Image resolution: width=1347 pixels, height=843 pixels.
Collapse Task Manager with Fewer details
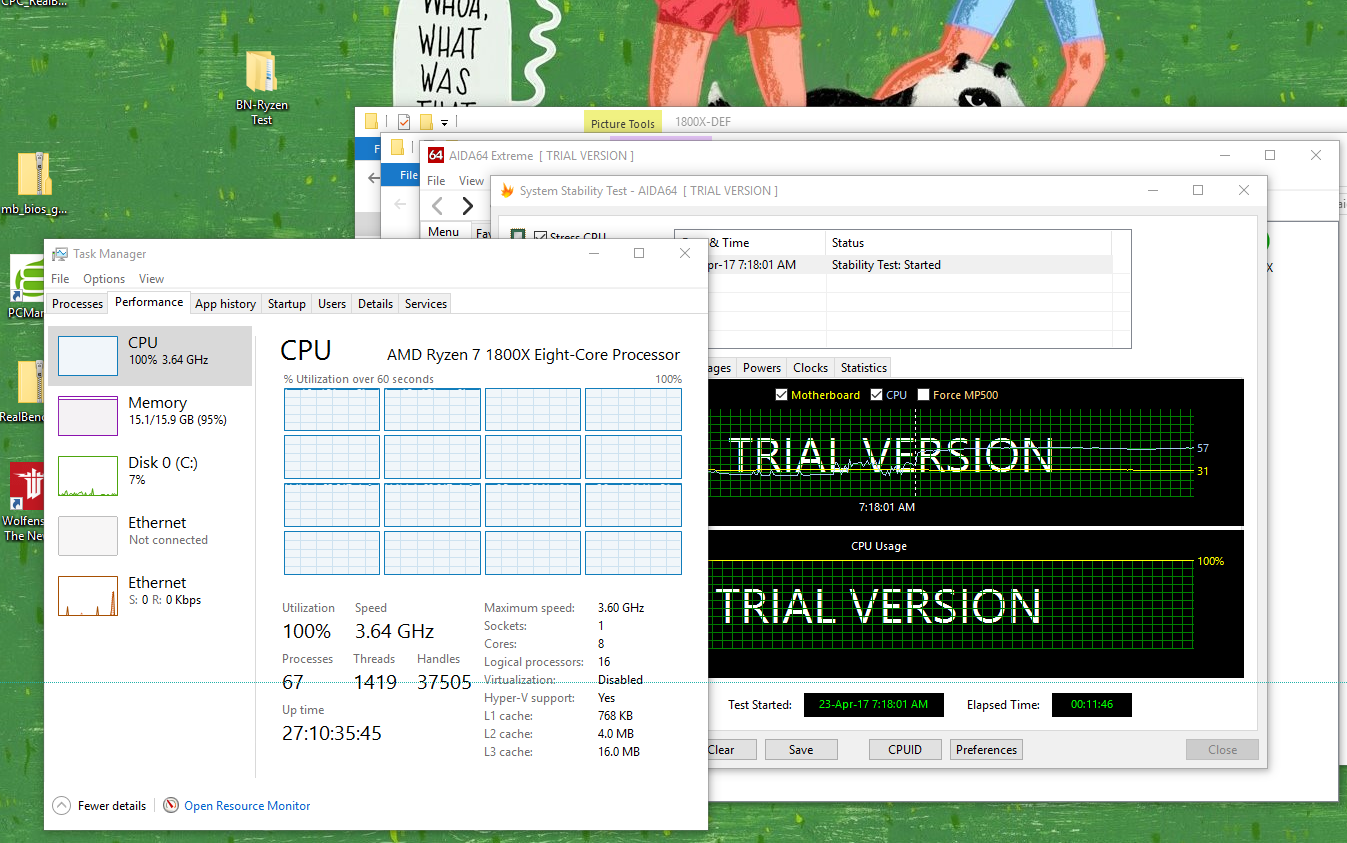100,805
